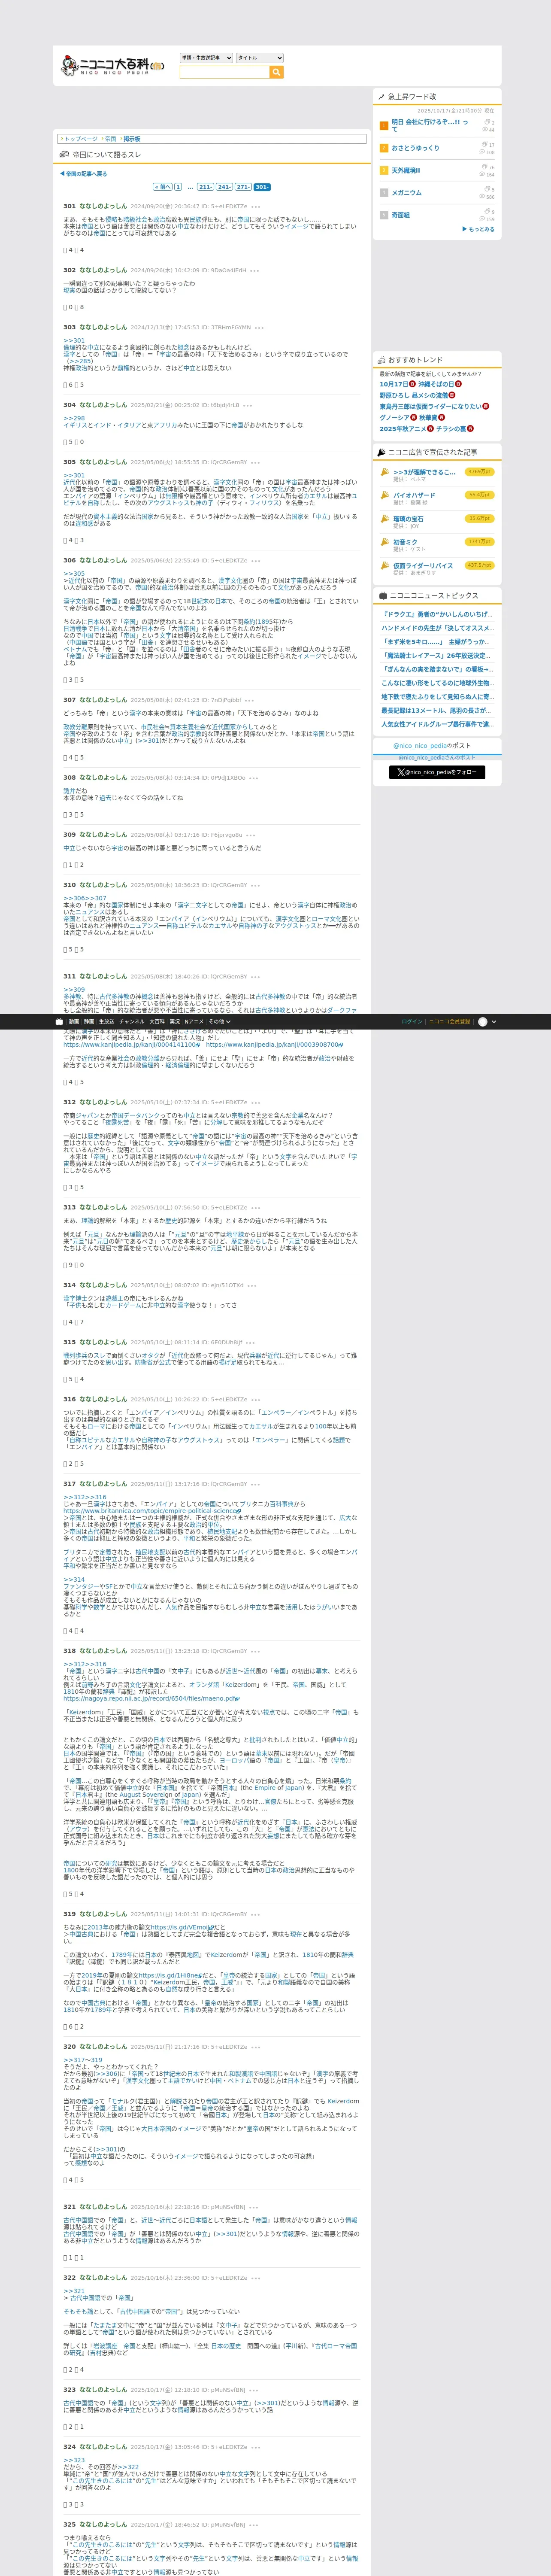The width and height of the screenshot is (551, 2576).
Task: Open 帝国 breadcrumb link
Action: [x=111, y=139]
